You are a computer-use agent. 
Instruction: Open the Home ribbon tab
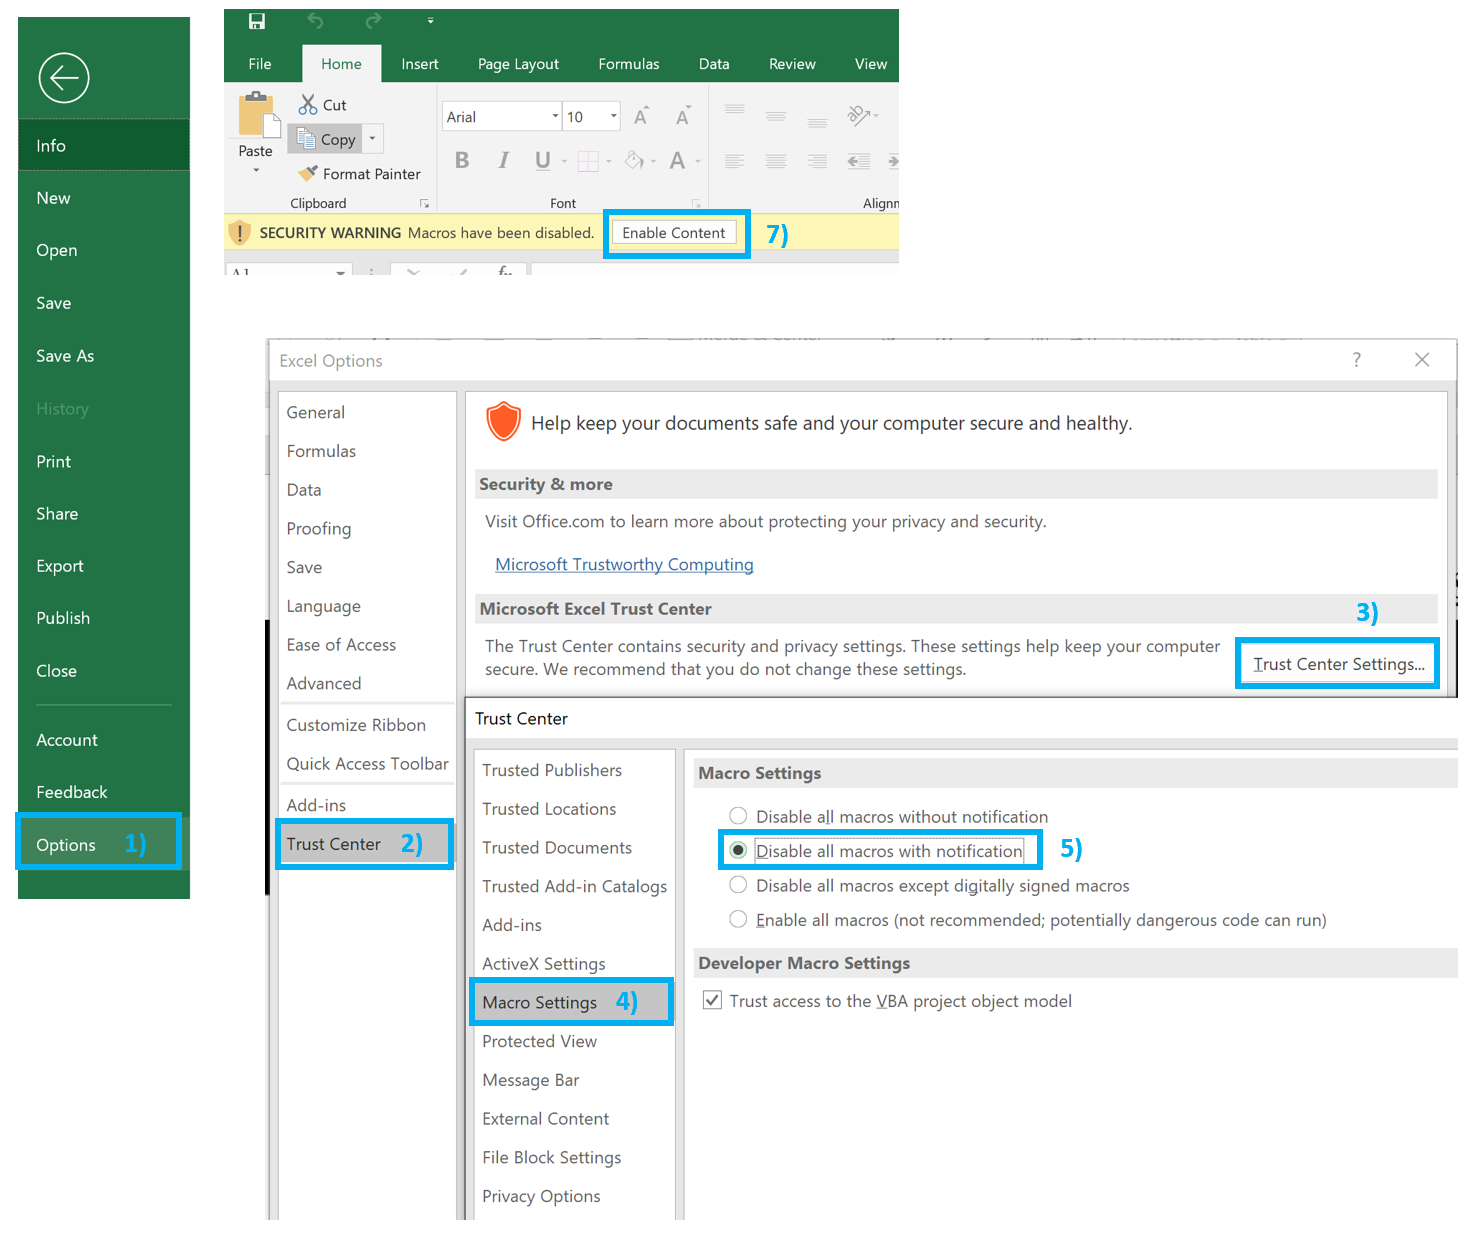(x=341, y=64)
